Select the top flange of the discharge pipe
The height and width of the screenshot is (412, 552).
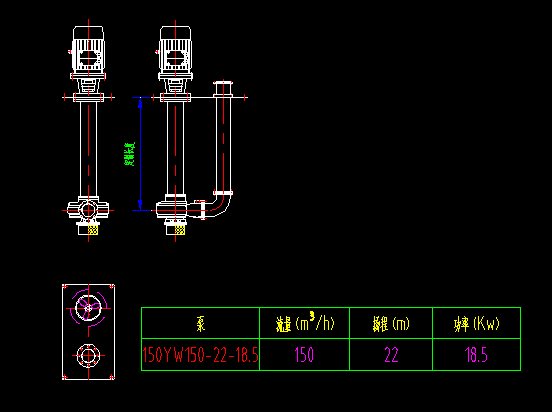223,83
